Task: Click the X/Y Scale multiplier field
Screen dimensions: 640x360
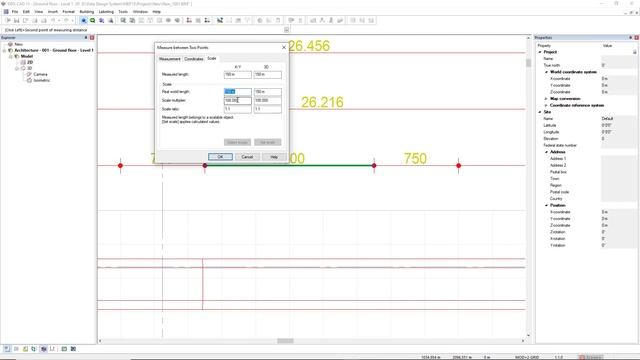Action: click(238, 100)
